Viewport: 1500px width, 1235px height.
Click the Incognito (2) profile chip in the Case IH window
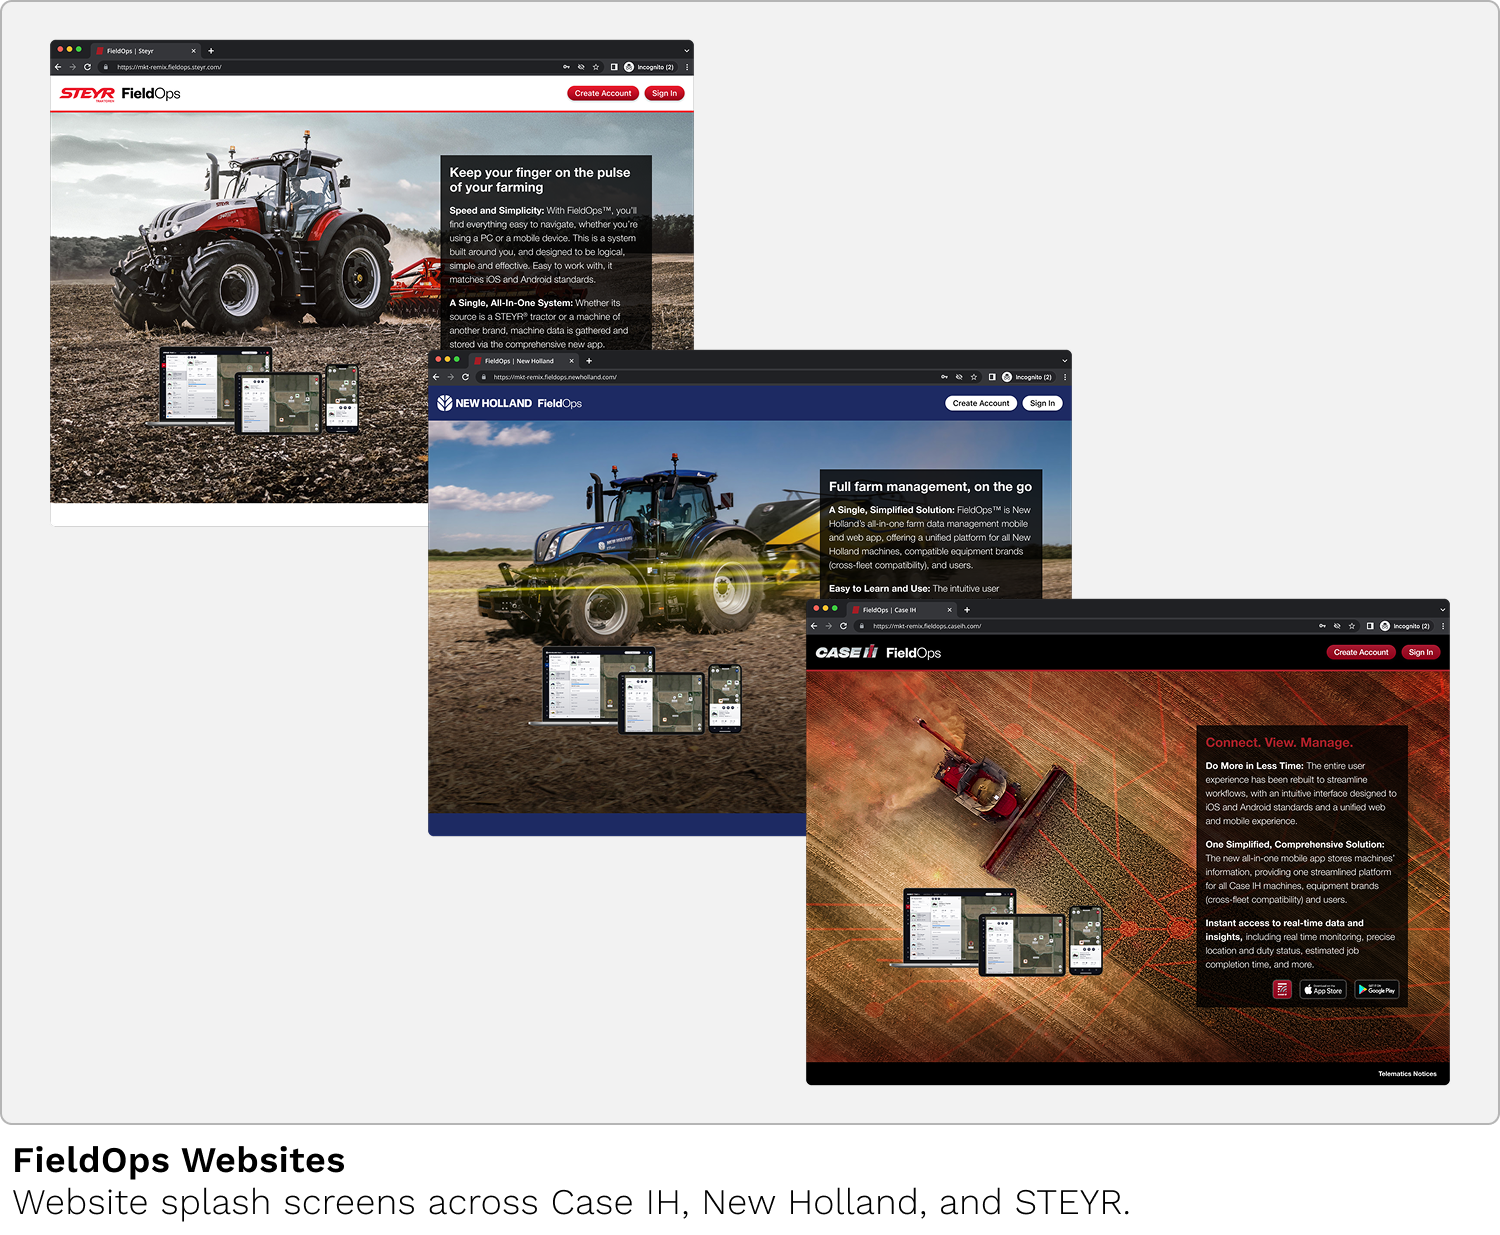coord(1405,626)
